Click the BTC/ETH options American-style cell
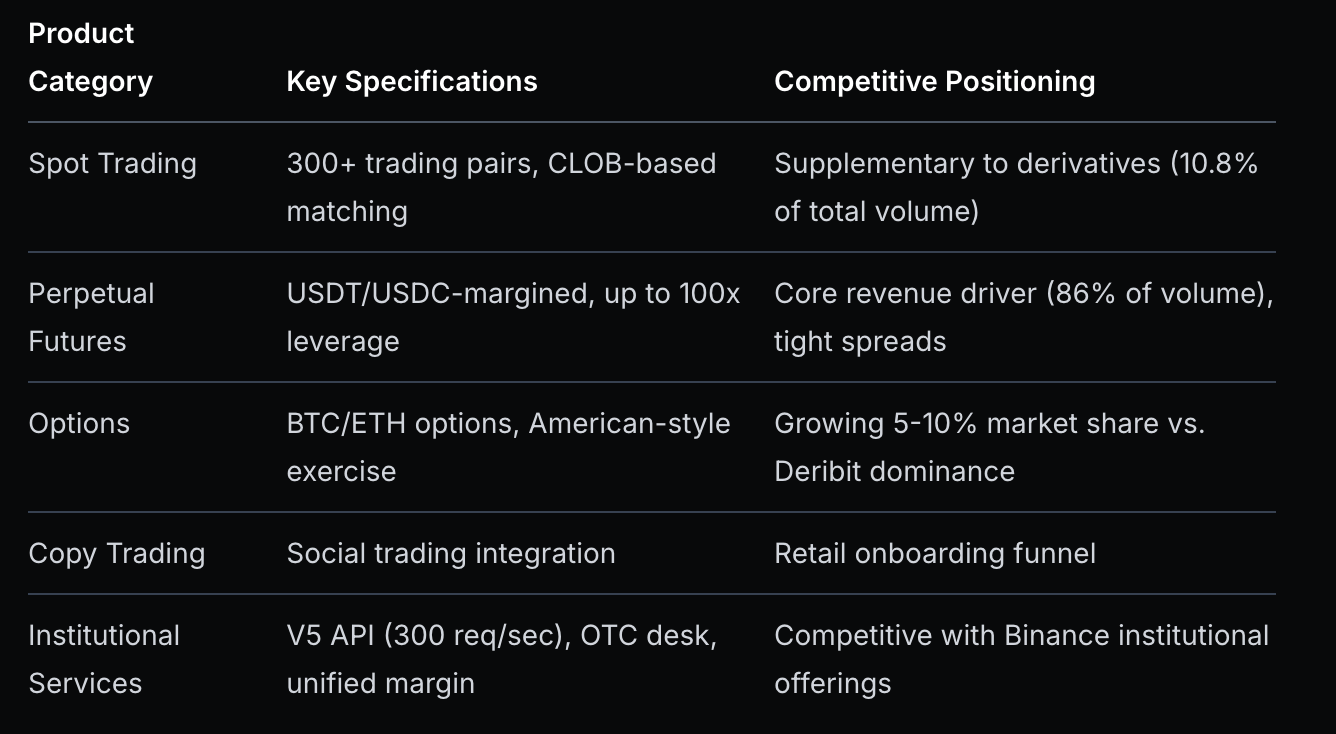1336x734 pixels. (508, 447)
